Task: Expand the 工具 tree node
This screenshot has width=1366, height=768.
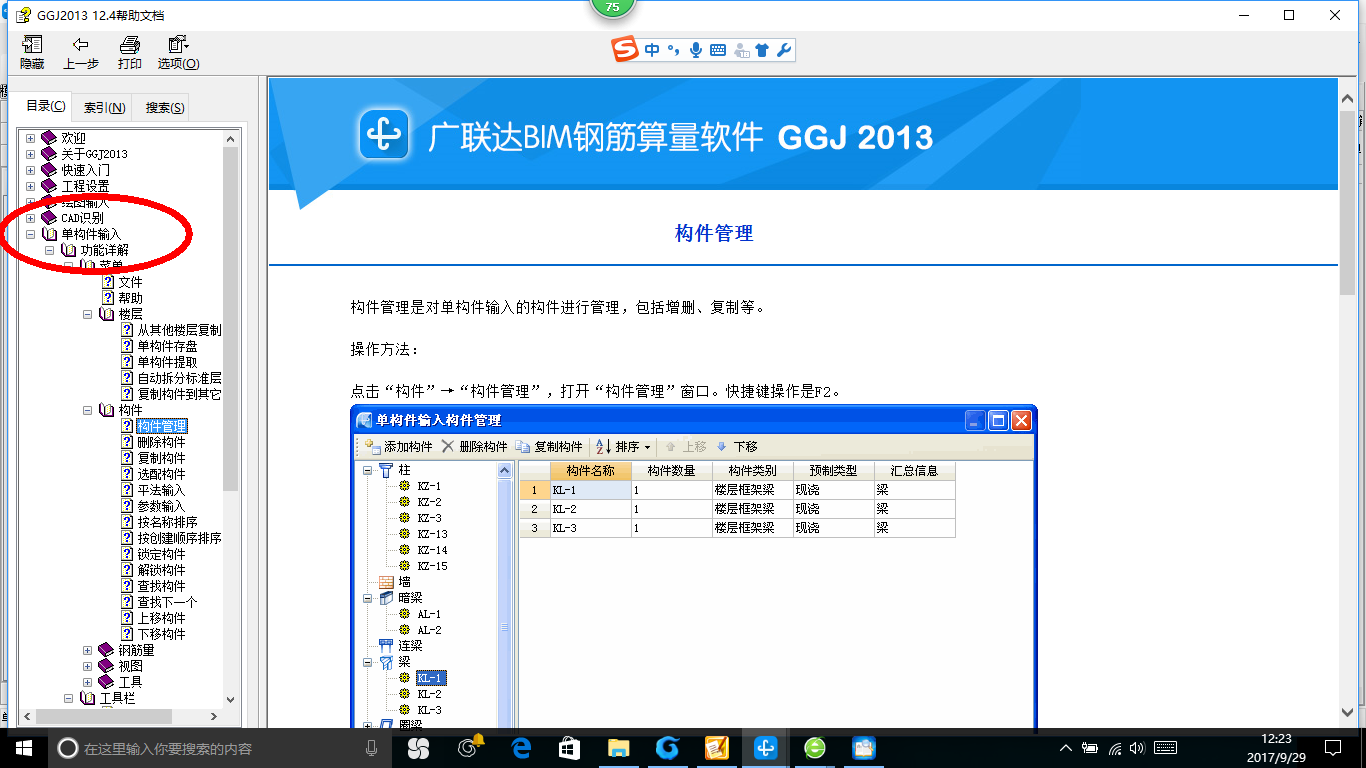Action: point(87,682)
